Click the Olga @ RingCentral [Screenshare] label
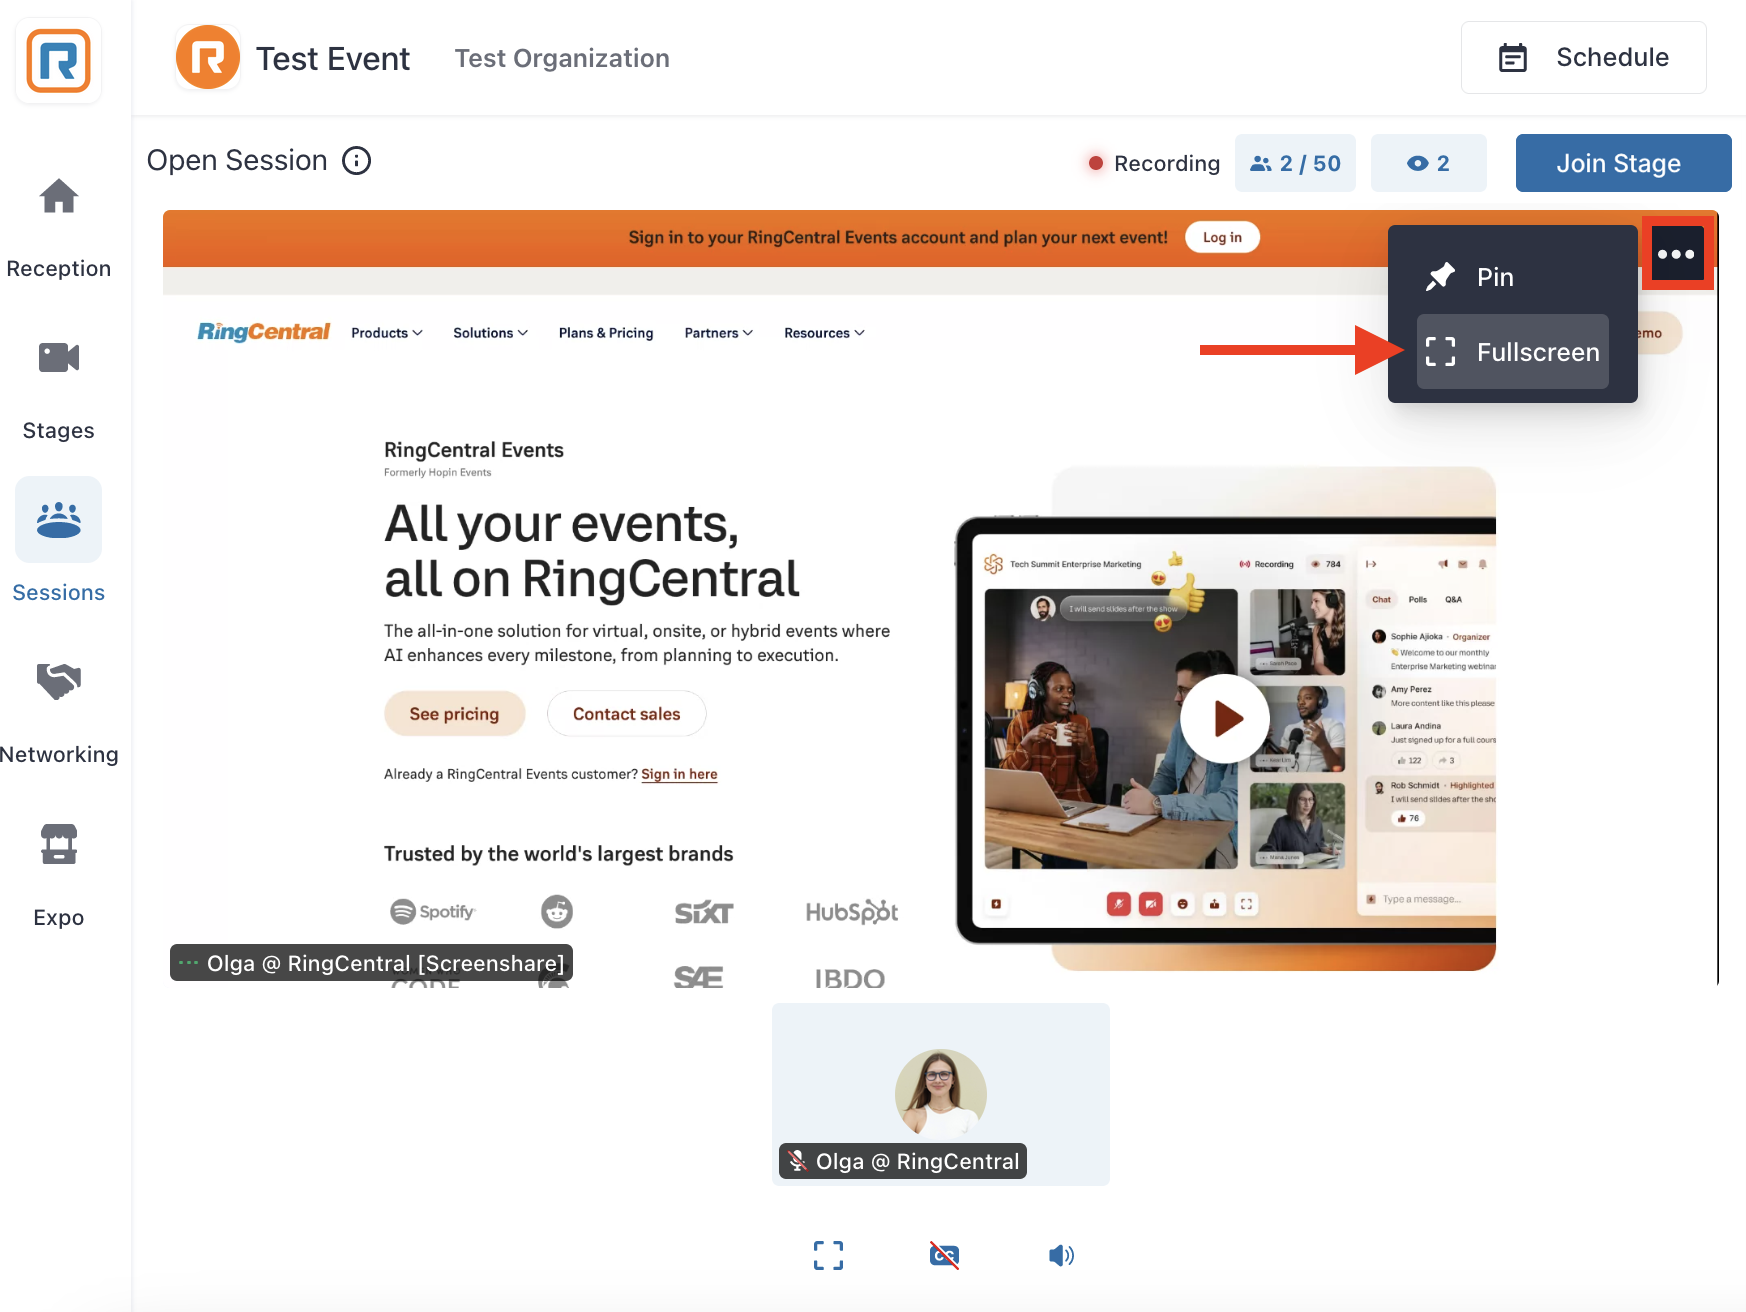 [x=371, y=963]
